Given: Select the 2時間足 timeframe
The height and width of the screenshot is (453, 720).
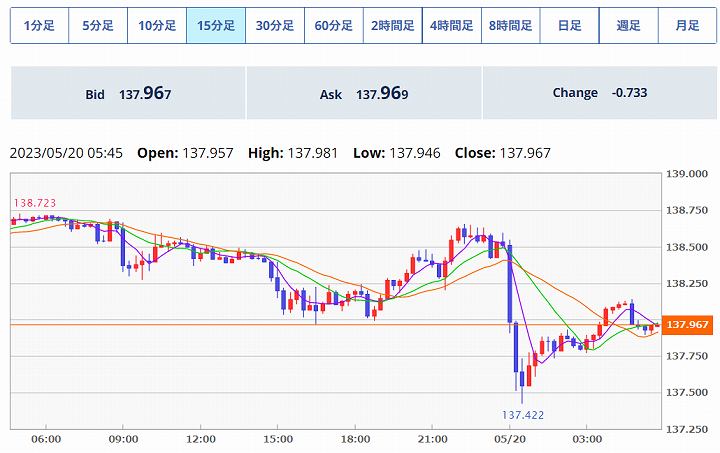Looking at the screenshot, I should click(x=393, y=25).
